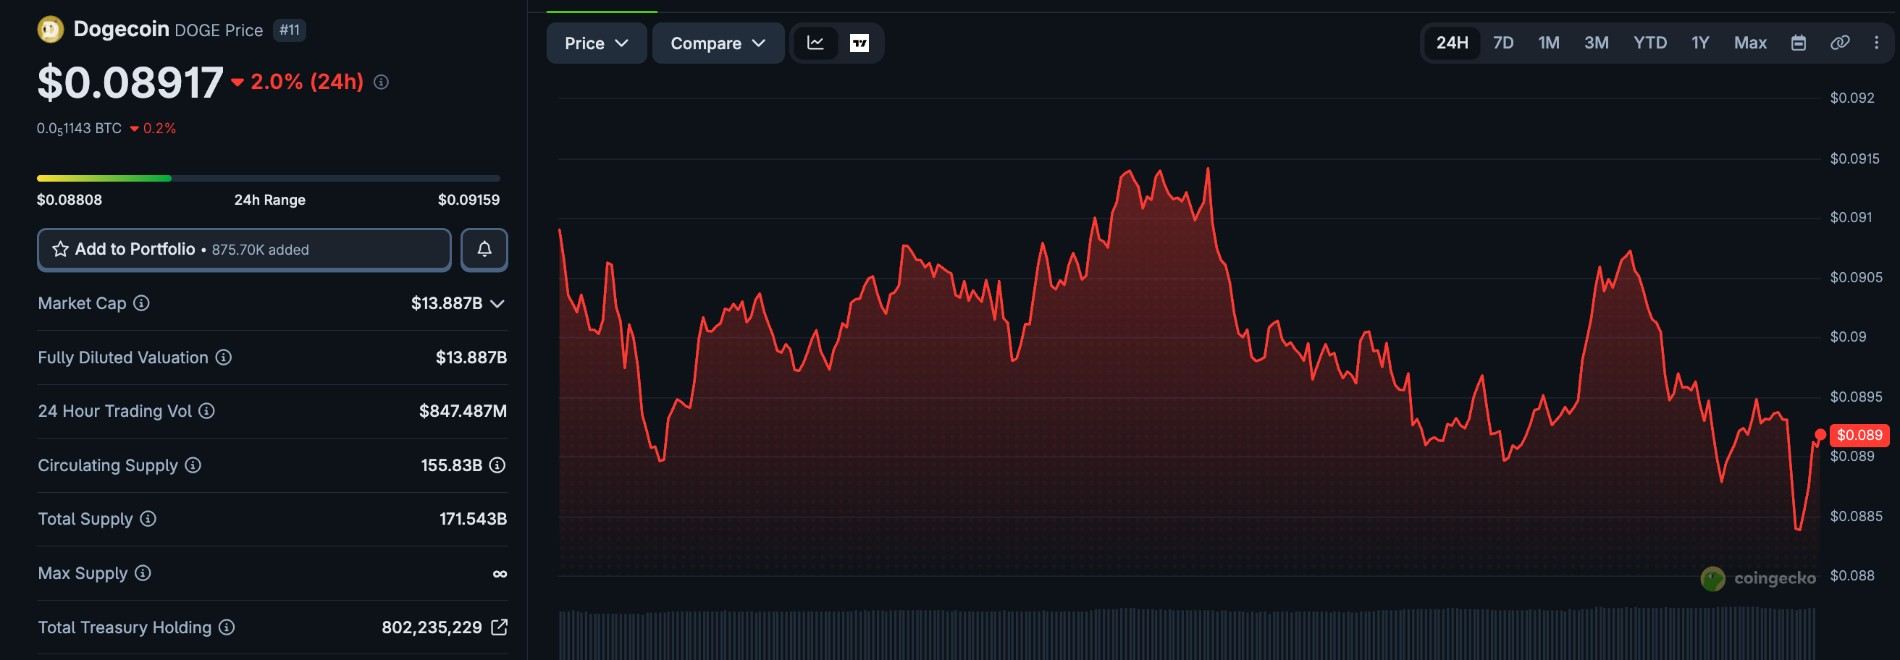Open the 24h price change info icon
This screenshot has height=660, width=1900.
(x=381, y=82)
